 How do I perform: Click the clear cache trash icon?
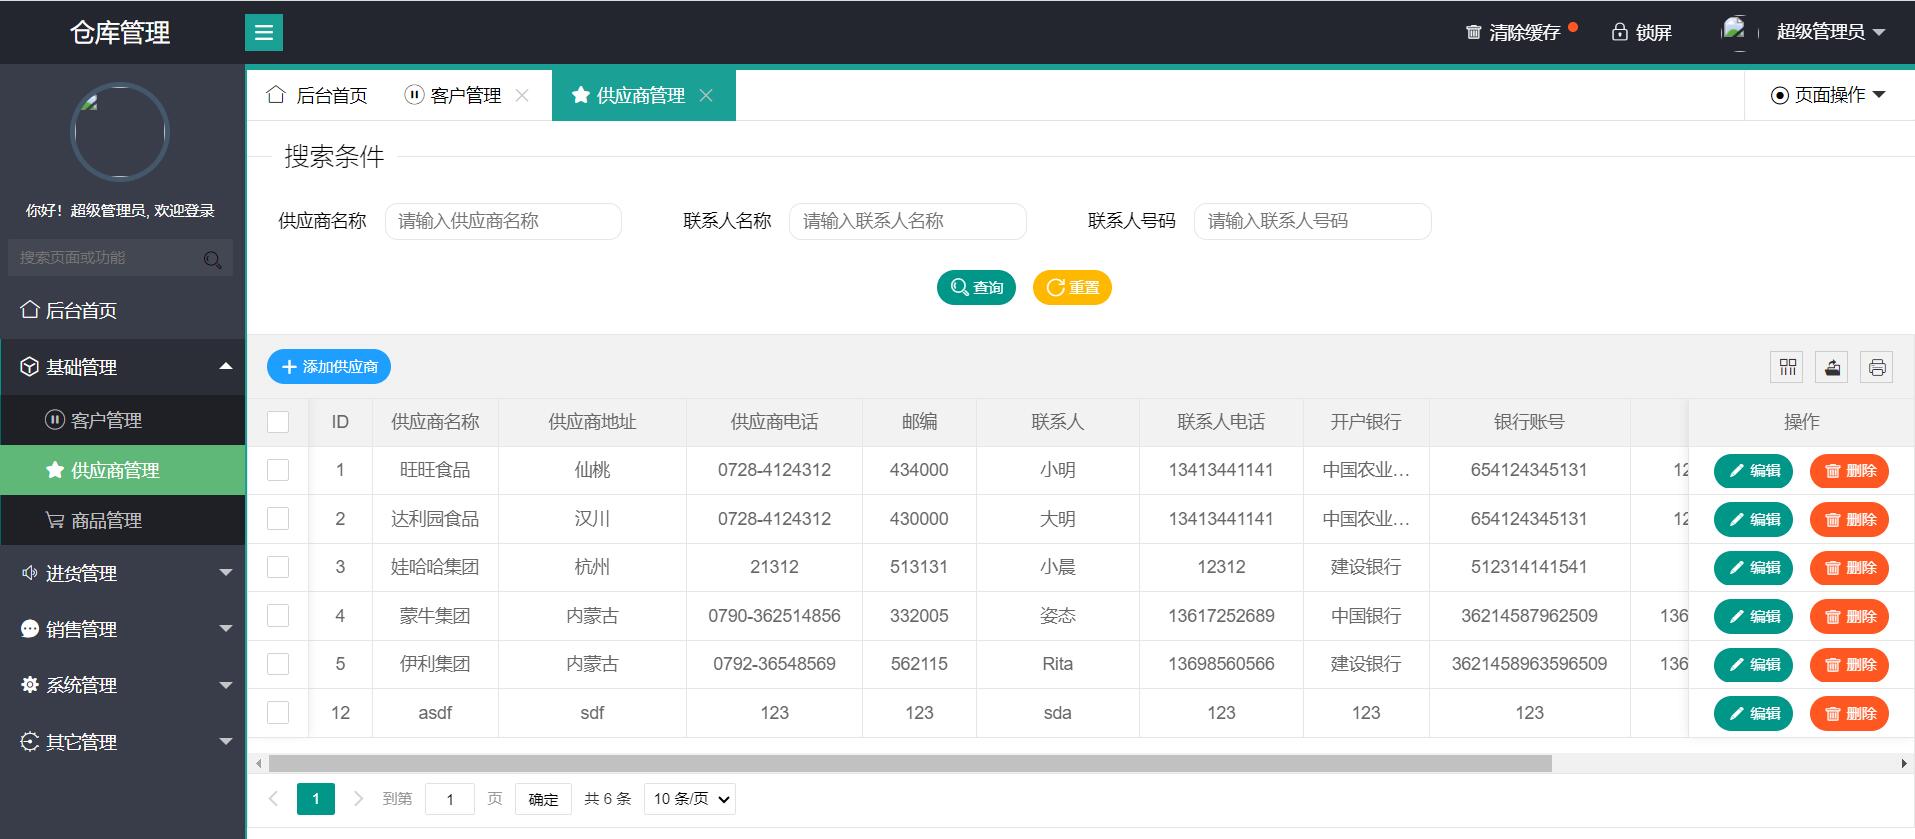click(1473, 32)
